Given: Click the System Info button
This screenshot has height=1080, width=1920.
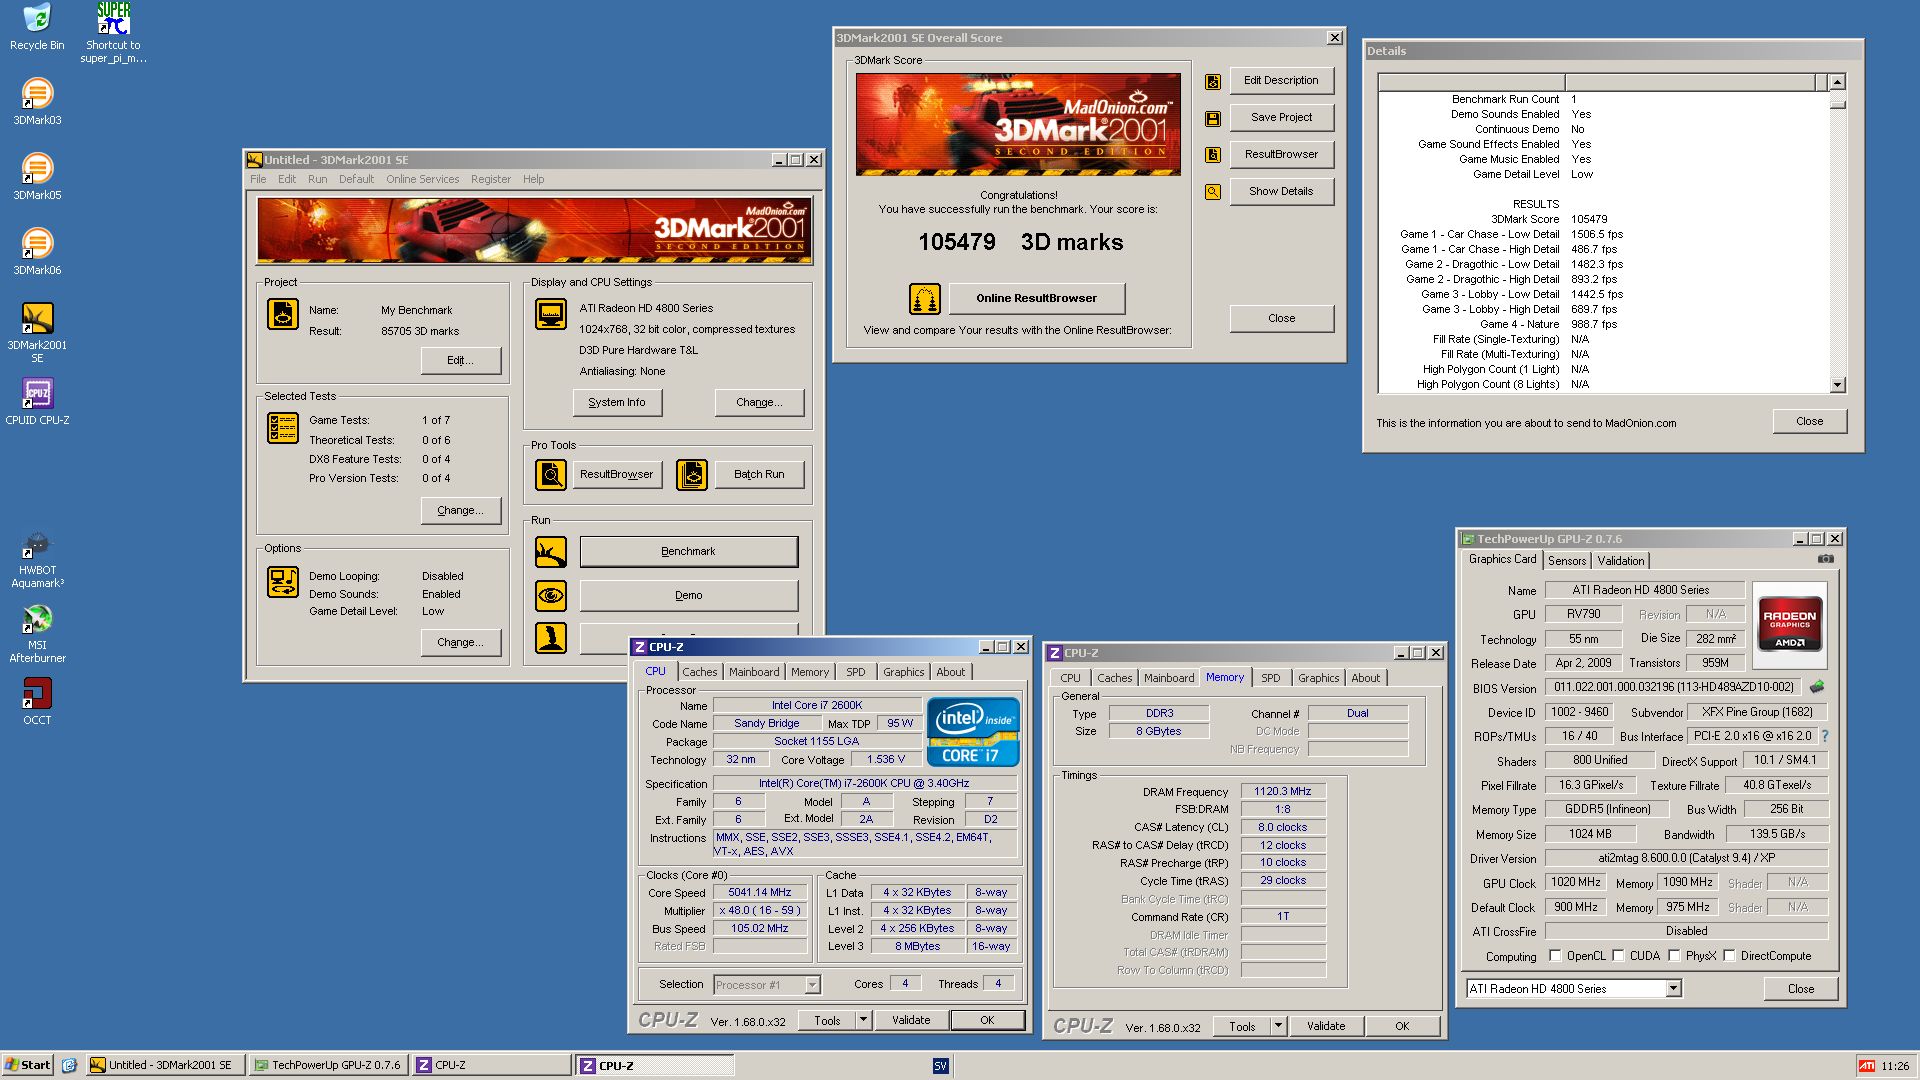Looking at the screenshot, I should (x=617, y=402).
